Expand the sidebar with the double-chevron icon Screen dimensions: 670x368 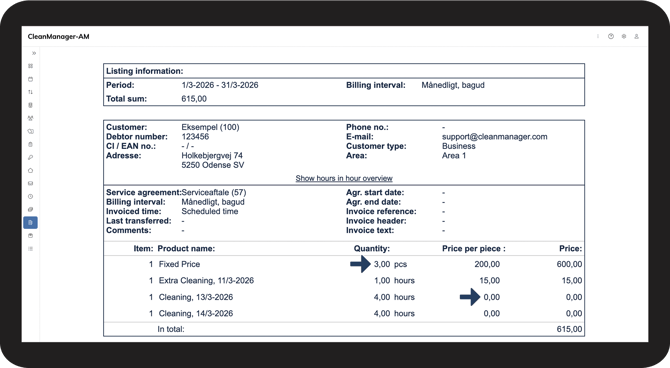[x=34, y=53]
